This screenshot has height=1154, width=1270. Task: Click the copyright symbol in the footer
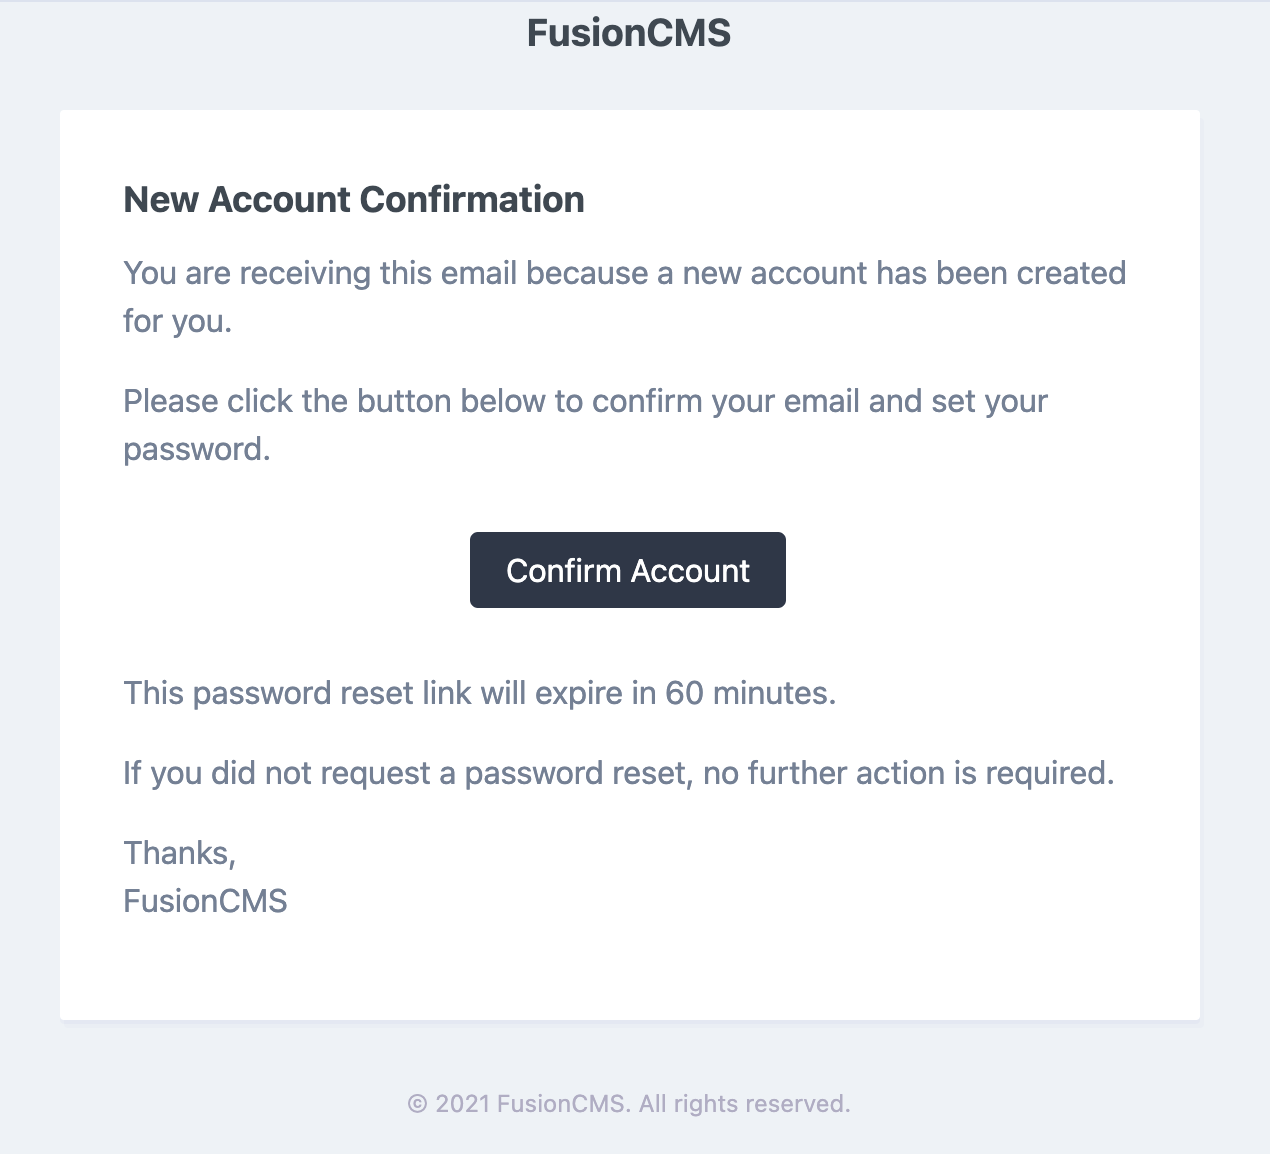(x=417, y=1104)
